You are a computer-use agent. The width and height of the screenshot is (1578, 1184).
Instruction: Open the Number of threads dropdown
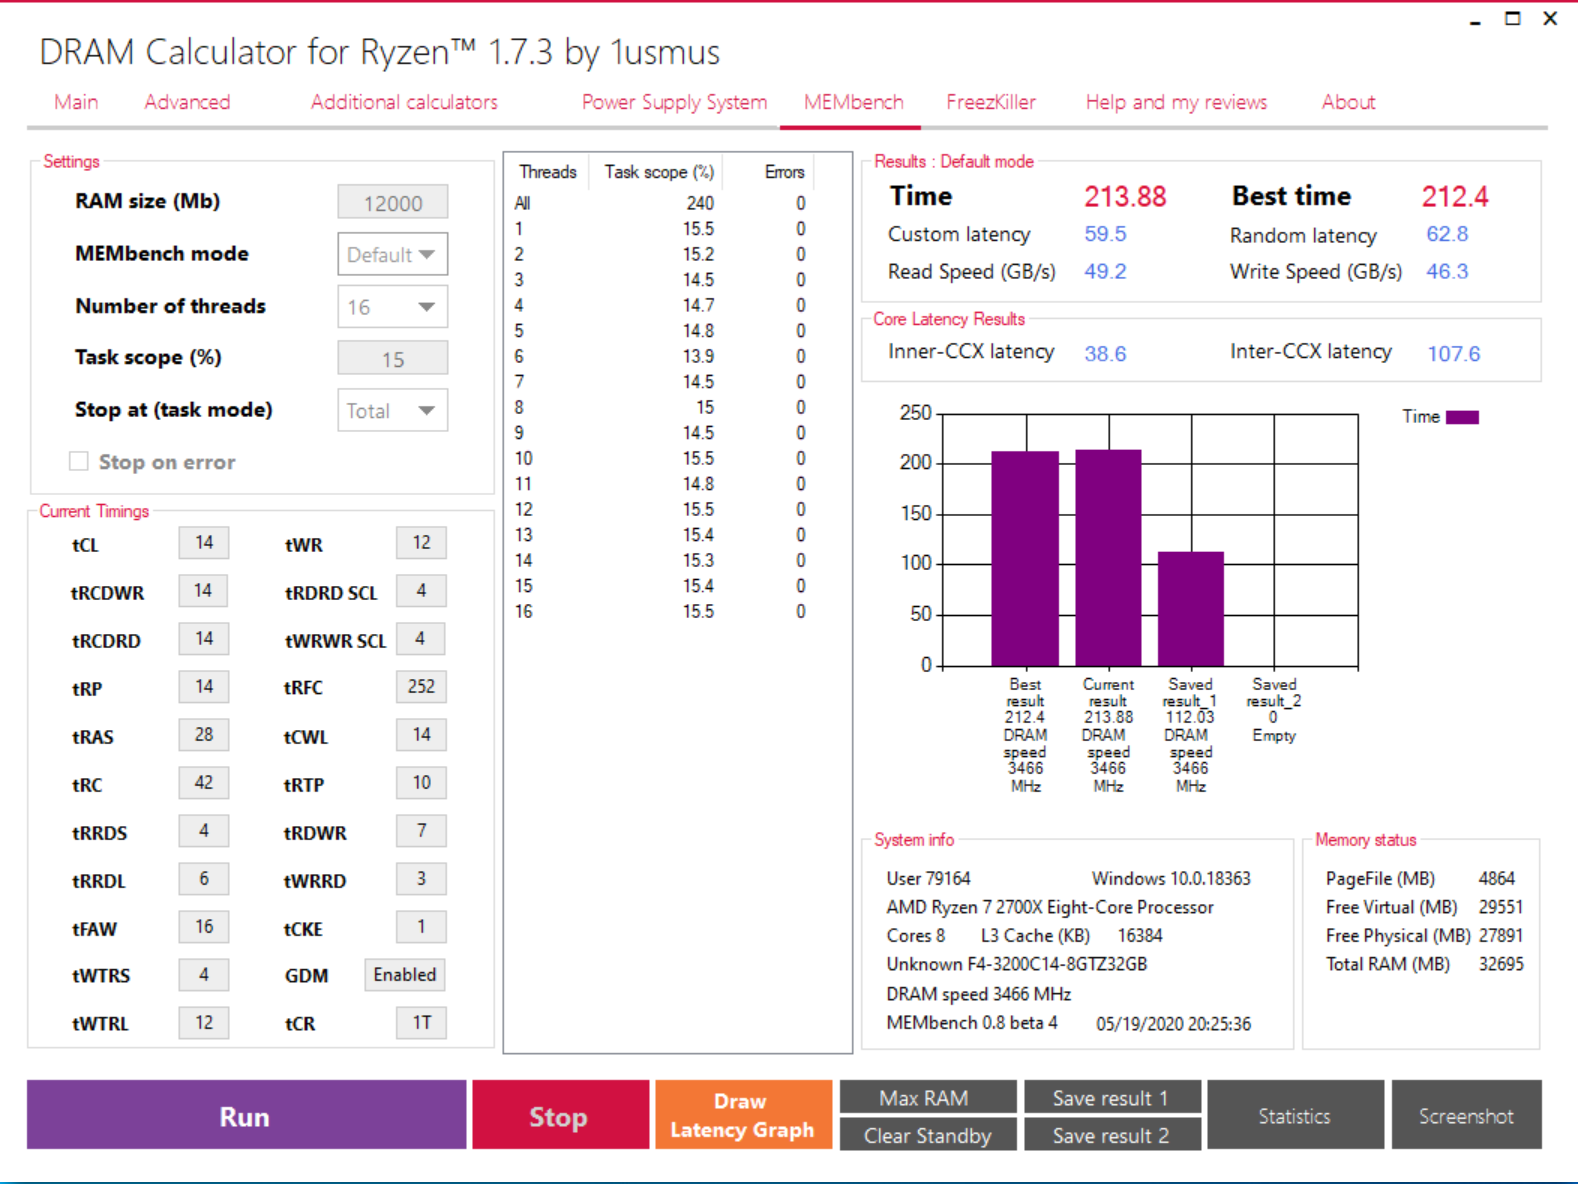392,306
